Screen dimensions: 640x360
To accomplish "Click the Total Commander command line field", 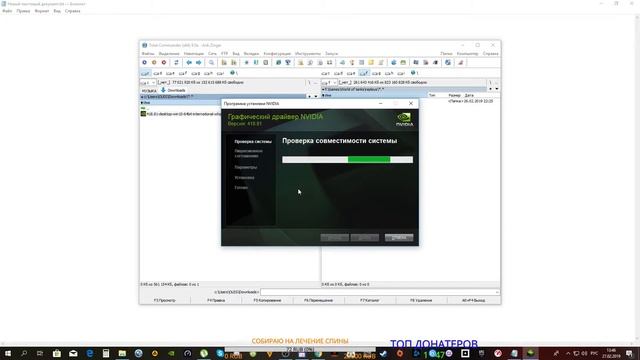I will click(380, 292).
